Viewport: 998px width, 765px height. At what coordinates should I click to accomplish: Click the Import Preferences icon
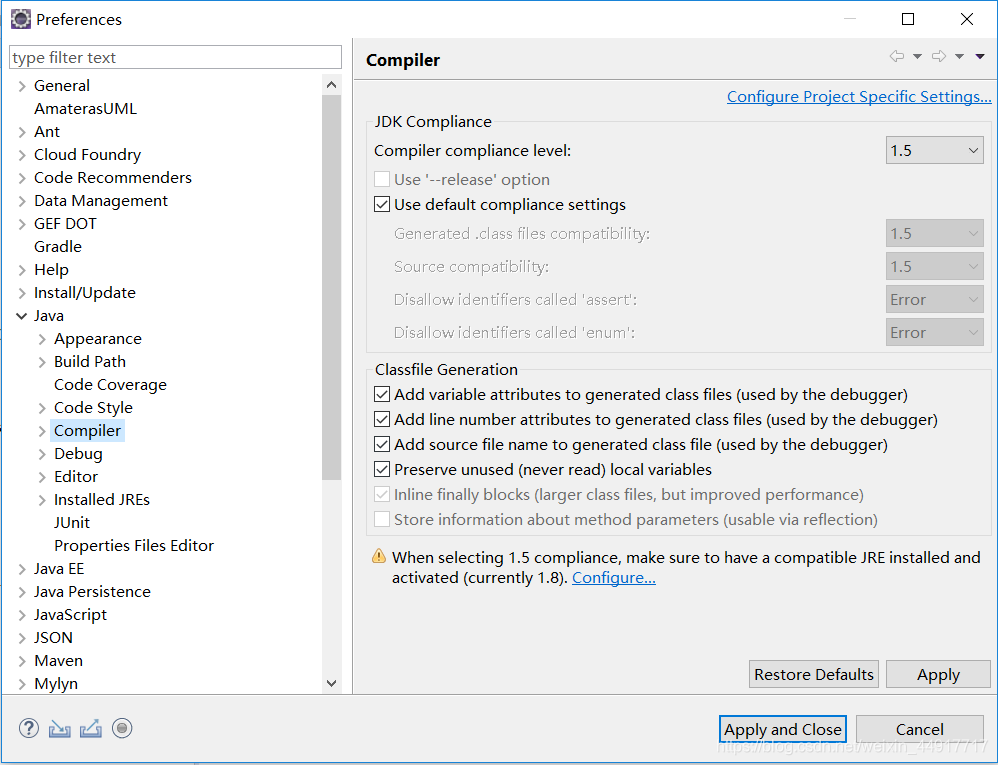click(x=59, y=728)
